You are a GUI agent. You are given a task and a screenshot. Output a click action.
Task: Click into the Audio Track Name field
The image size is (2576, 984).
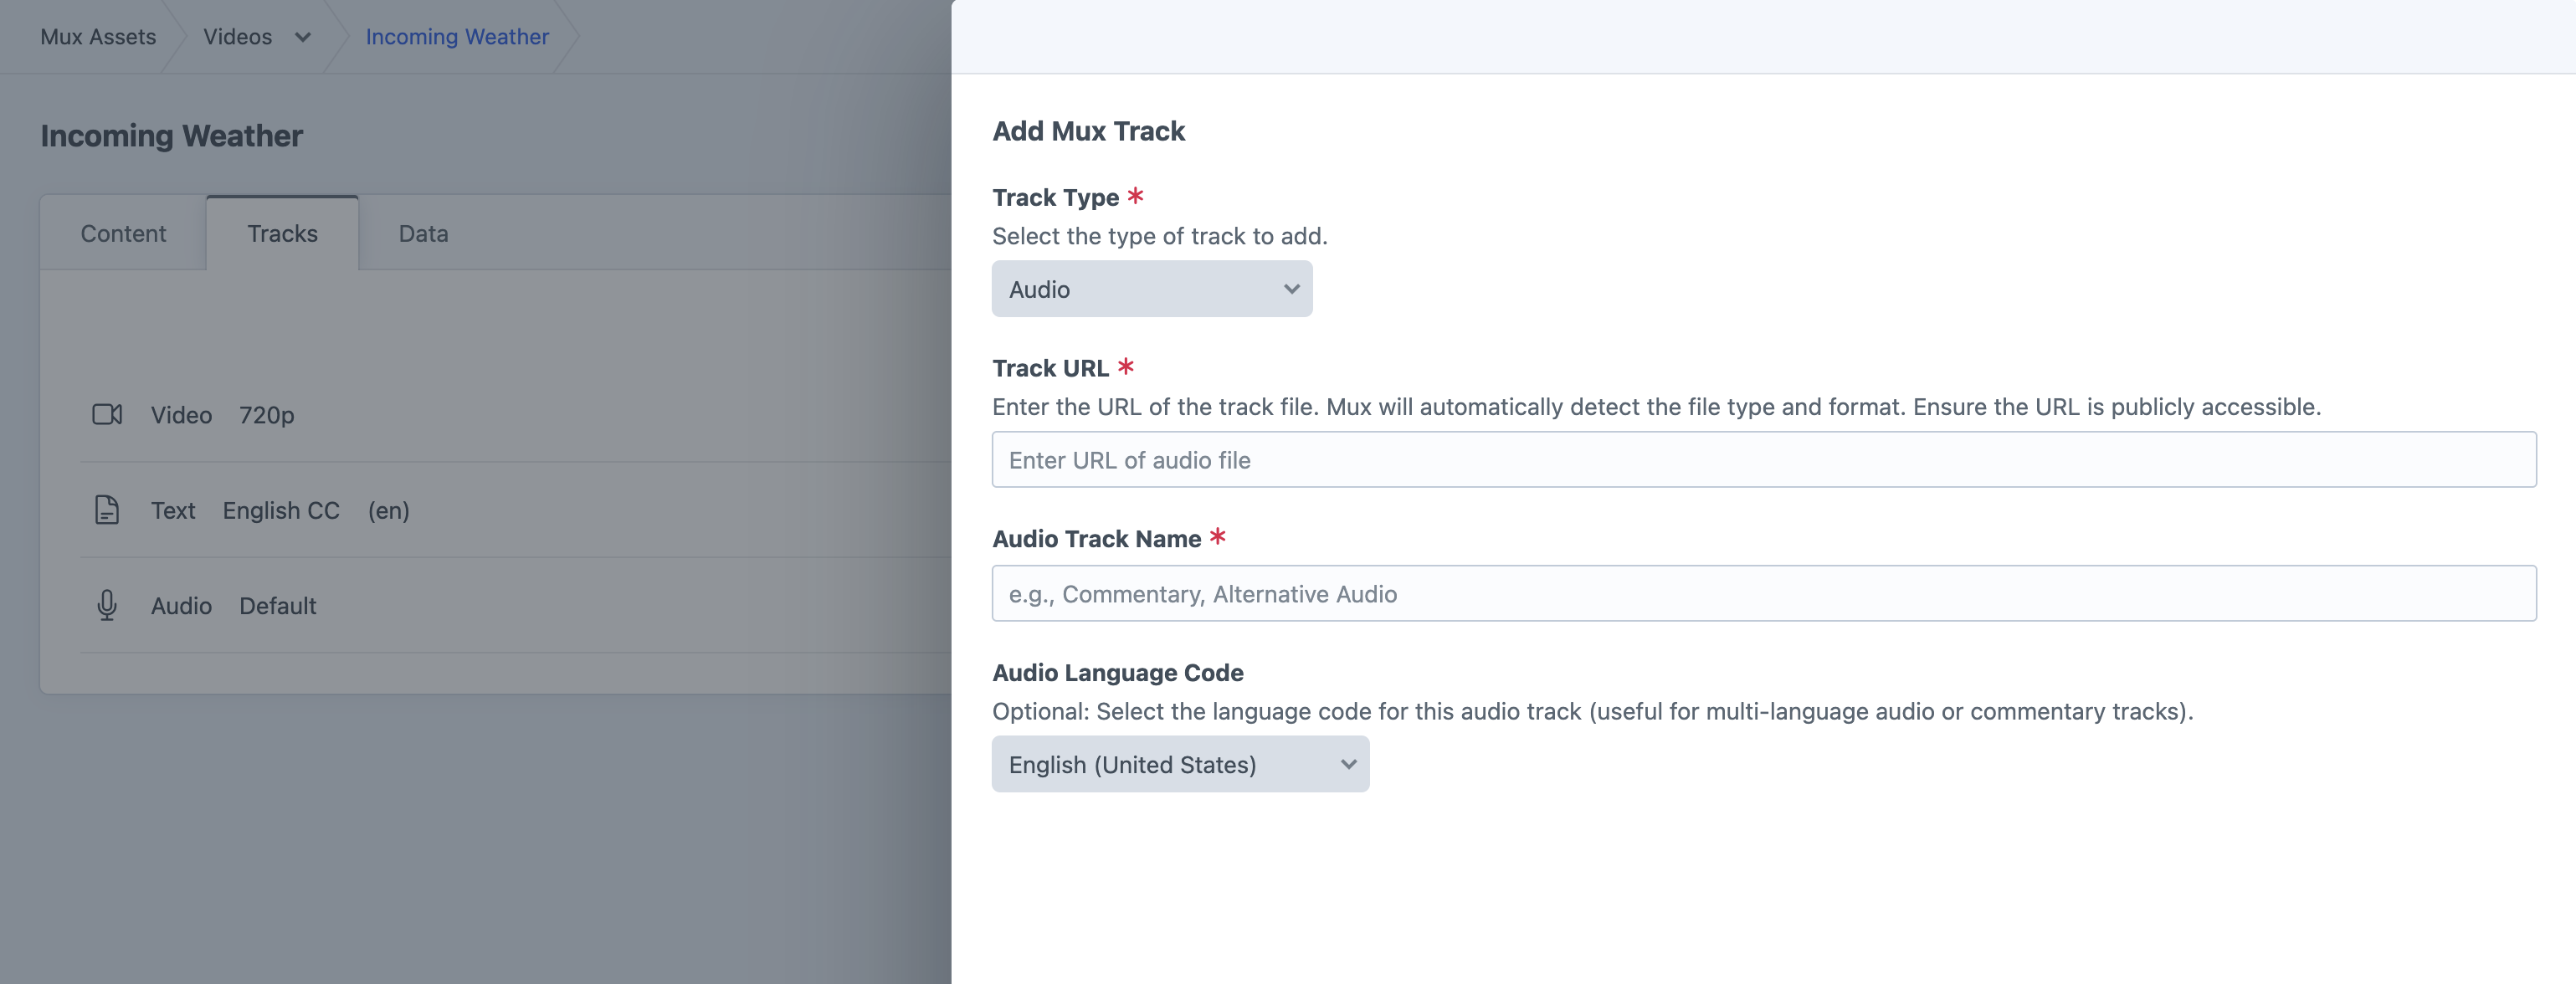[1763, 594]
